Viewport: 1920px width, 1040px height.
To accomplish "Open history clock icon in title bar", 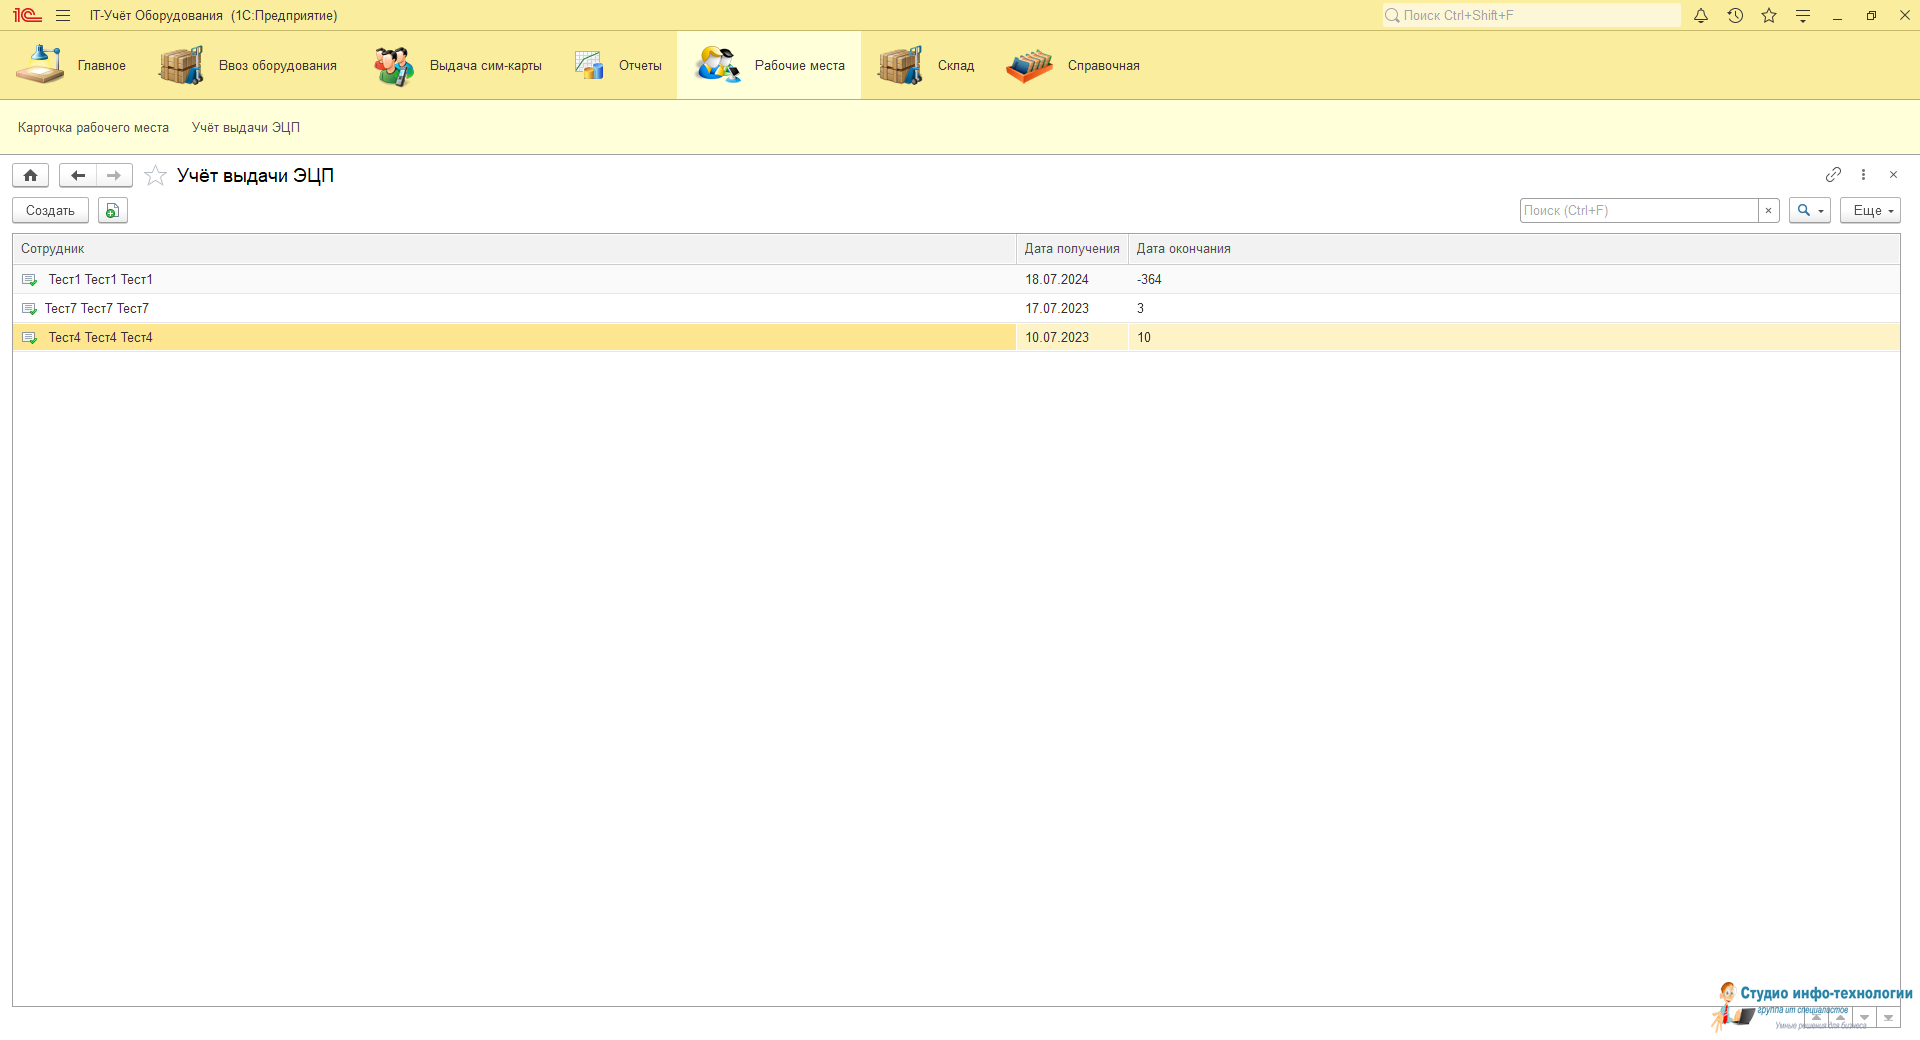I will point(1735,16).
